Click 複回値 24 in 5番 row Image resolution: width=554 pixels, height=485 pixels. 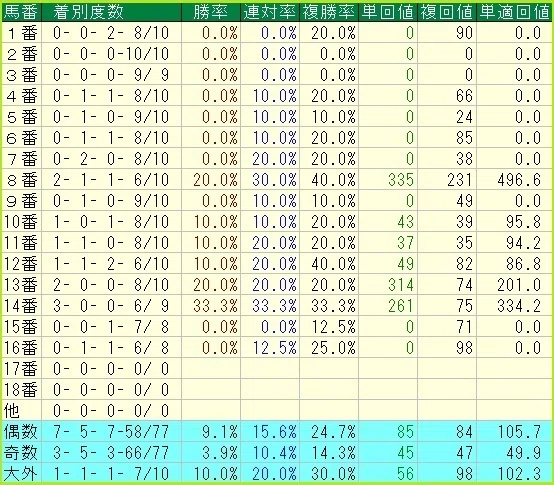tap(464, 117)
